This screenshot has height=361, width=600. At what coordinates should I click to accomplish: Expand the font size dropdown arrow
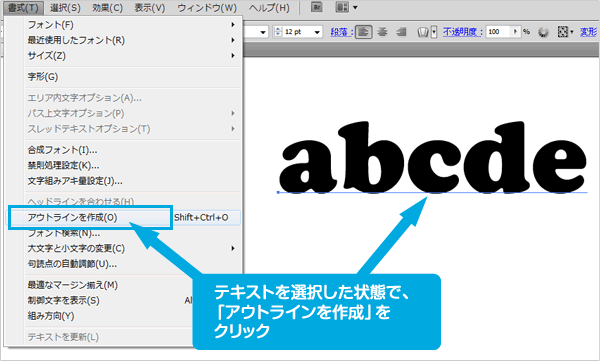point(317,32)
